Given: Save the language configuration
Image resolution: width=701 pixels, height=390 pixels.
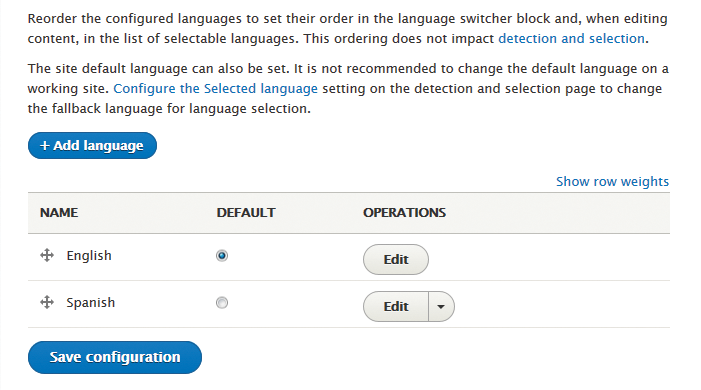Looking at the screenshot, I should [x=115, y=357].
